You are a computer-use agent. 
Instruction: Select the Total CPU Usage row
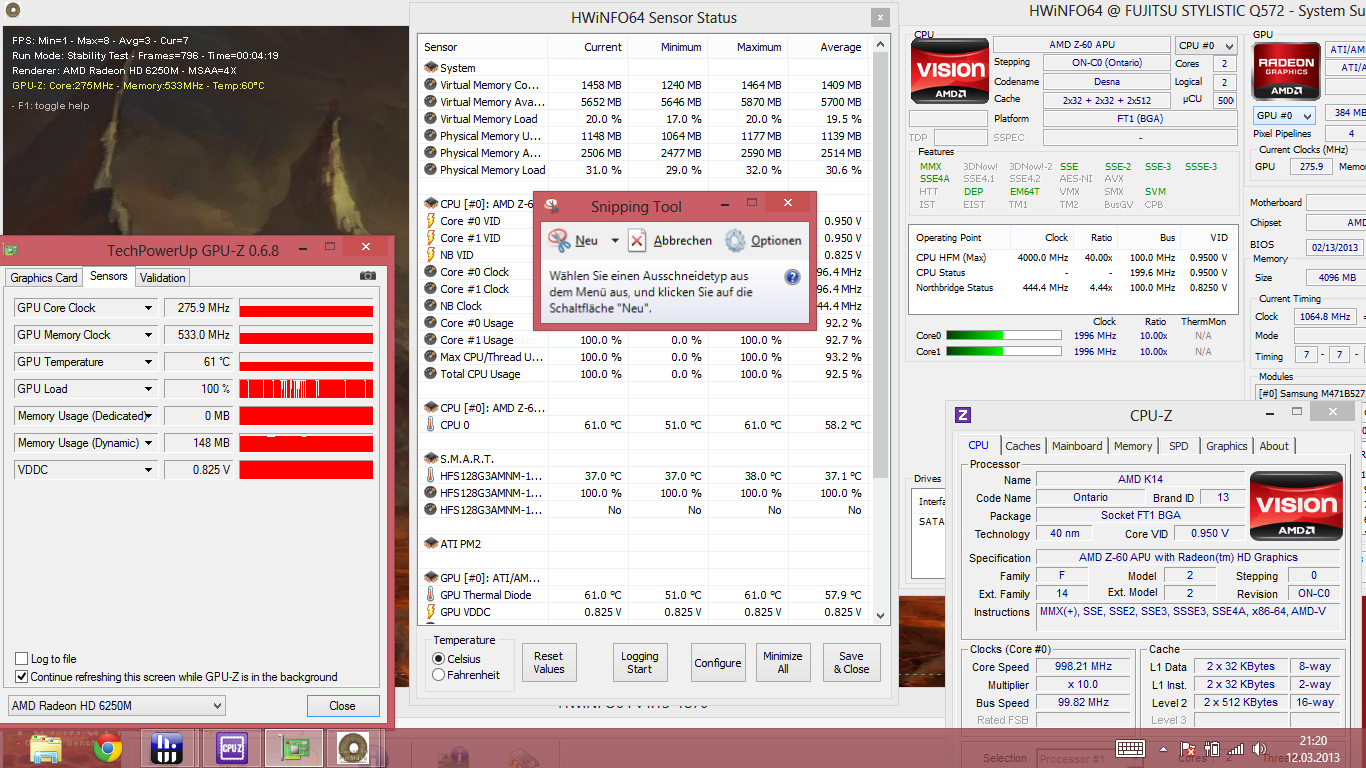pyautogui.click(x=643, y=374)
